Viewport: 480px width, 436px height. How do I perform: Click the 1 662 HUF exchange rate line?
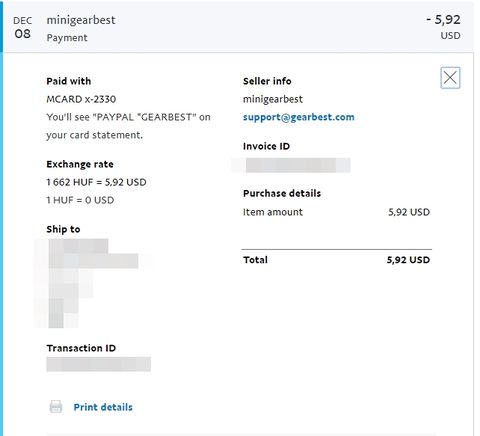point(96,182)
